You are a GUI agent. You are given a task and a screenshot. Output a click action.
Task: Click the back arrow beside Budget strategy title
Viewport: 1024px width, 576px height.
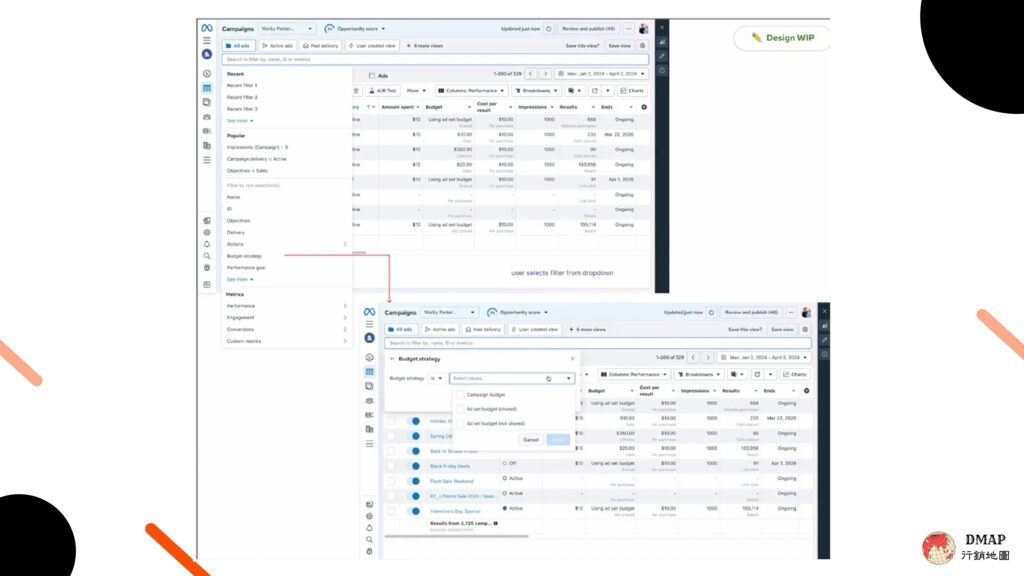392,359
